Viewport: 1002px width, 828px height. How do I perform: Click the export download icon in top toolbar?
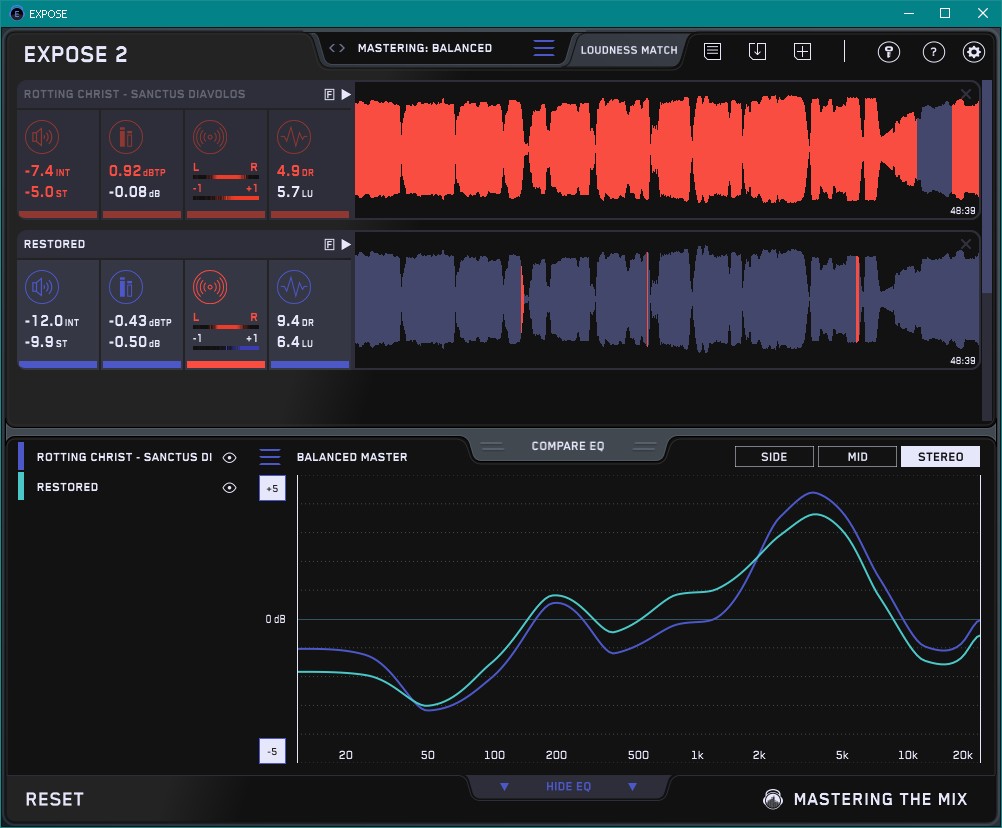[757, 51]
